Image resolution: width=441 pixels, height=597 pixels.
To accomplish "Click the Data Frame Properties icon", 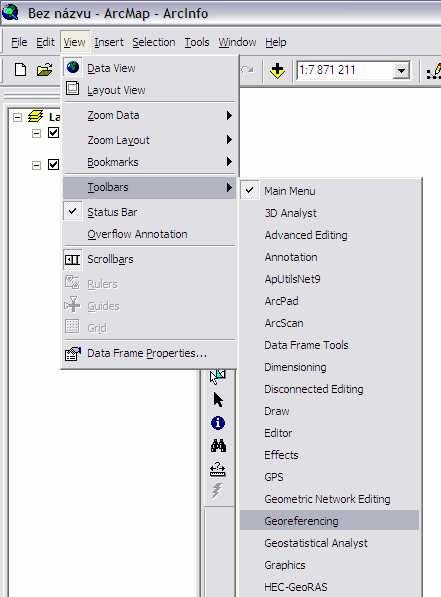I will pos(73,353).
